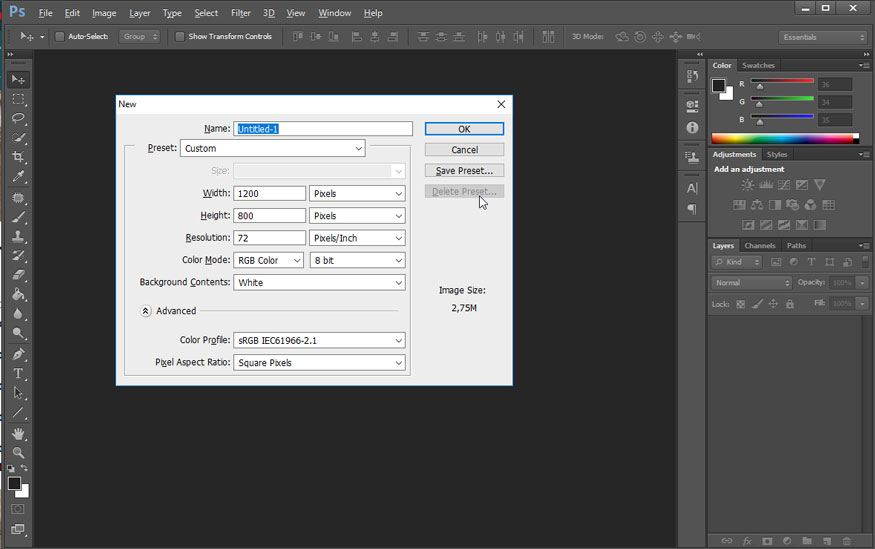Select the Eyedropper tool
The image size is (875, 549).
click(x=18, y=177)
